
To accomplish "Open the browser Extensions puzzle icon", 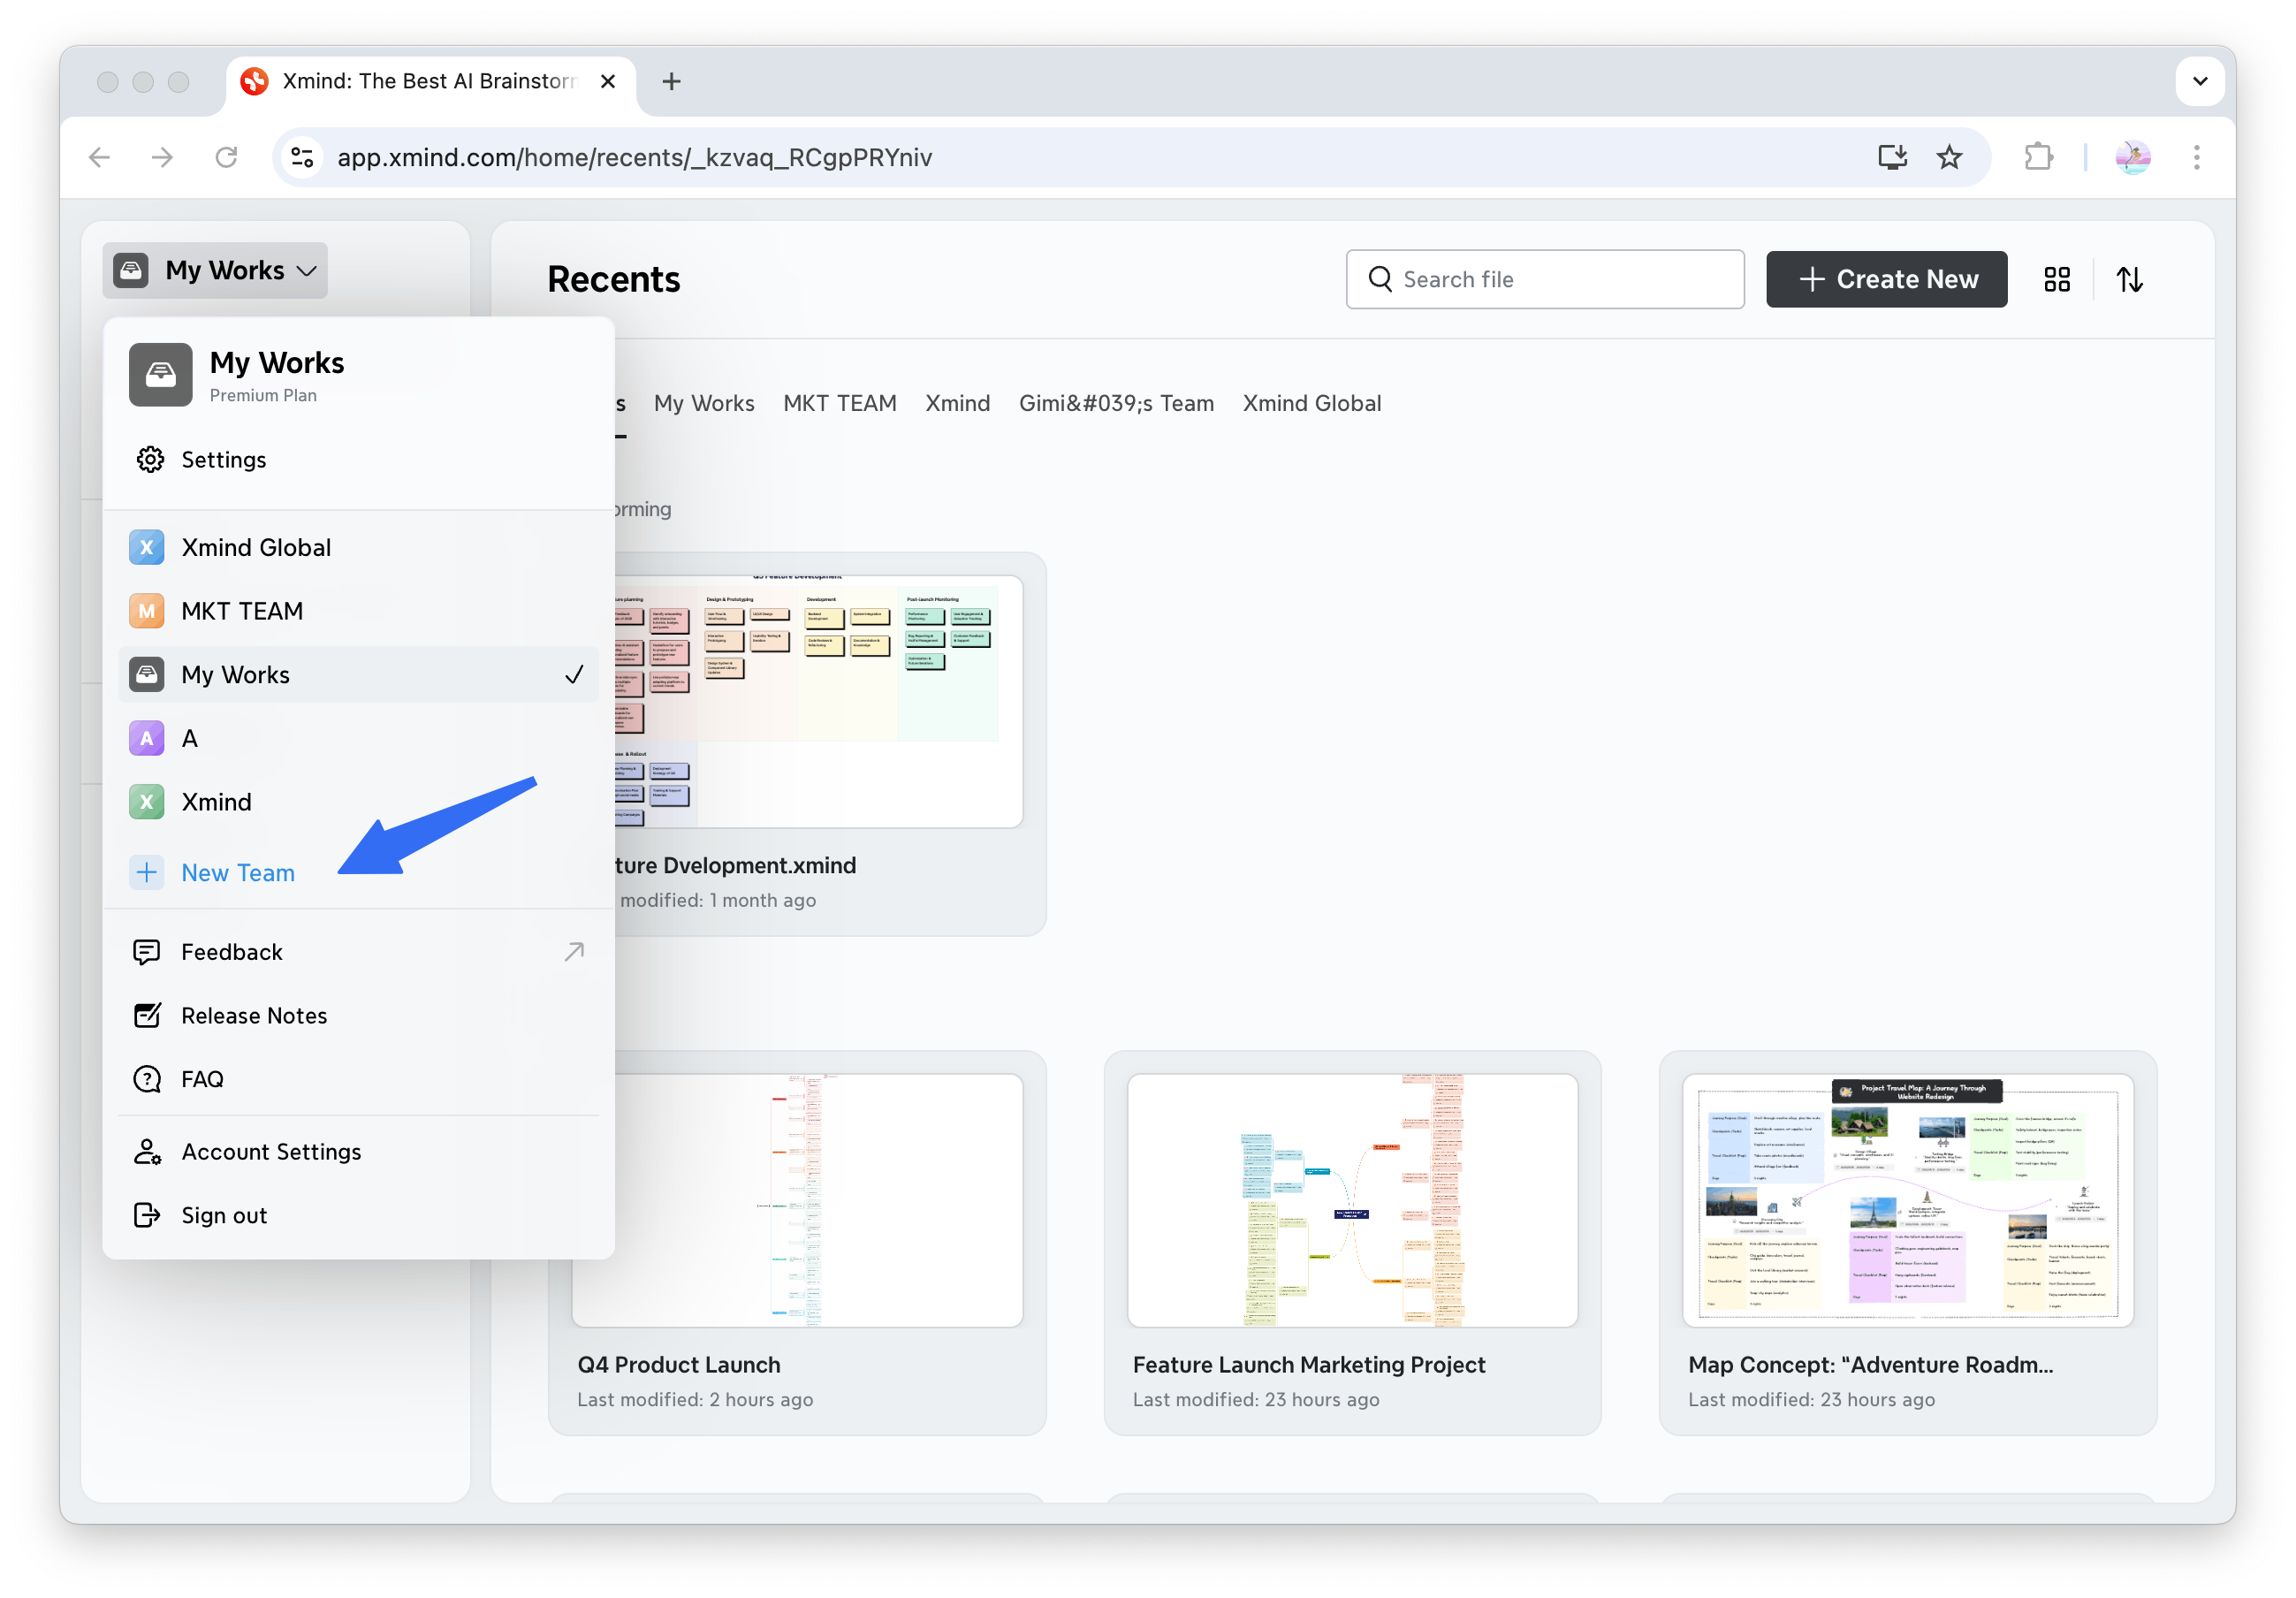I will pyautogui.click(x=2038, y=157).
